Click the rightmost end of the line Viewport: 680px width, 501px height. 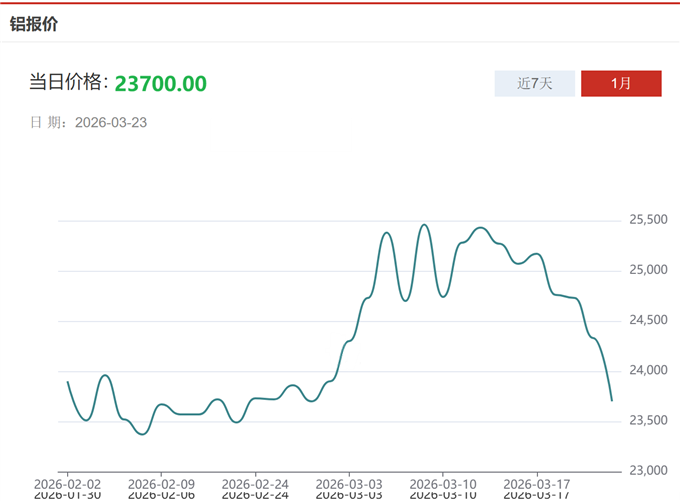point(611,400)
